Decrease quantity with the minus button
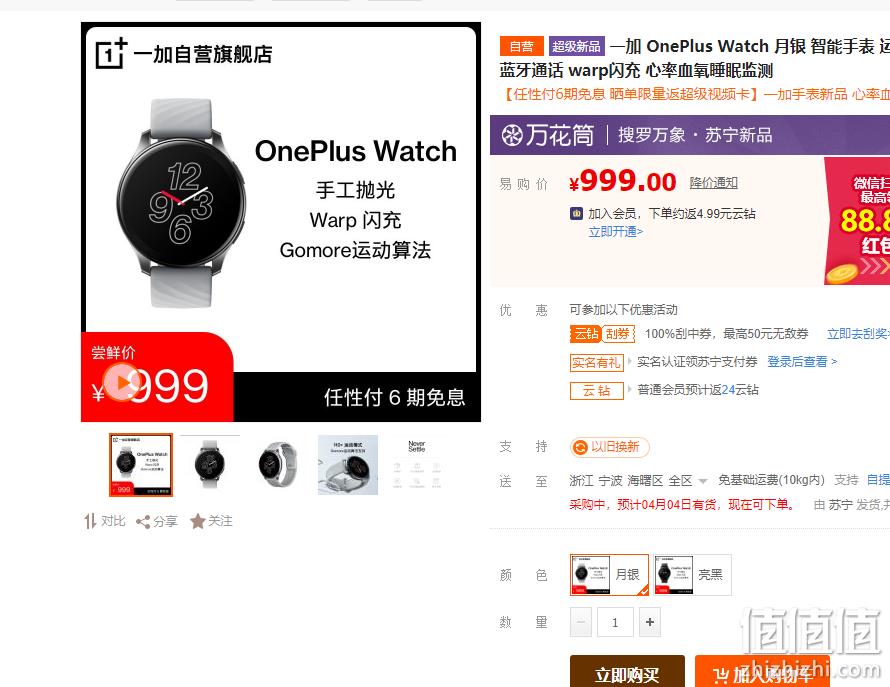 tap(581, 622)
